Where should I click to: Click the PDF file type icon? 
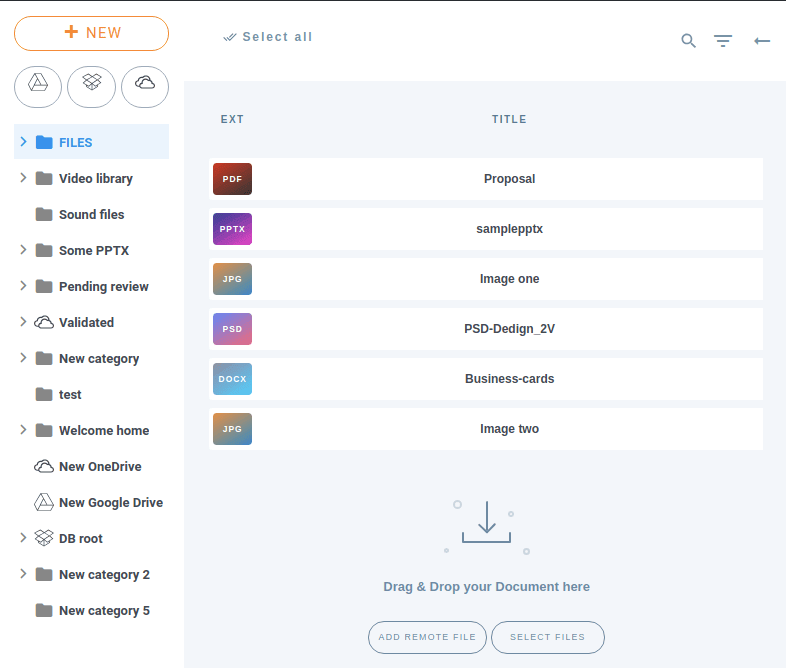click(x=233, y=179)
